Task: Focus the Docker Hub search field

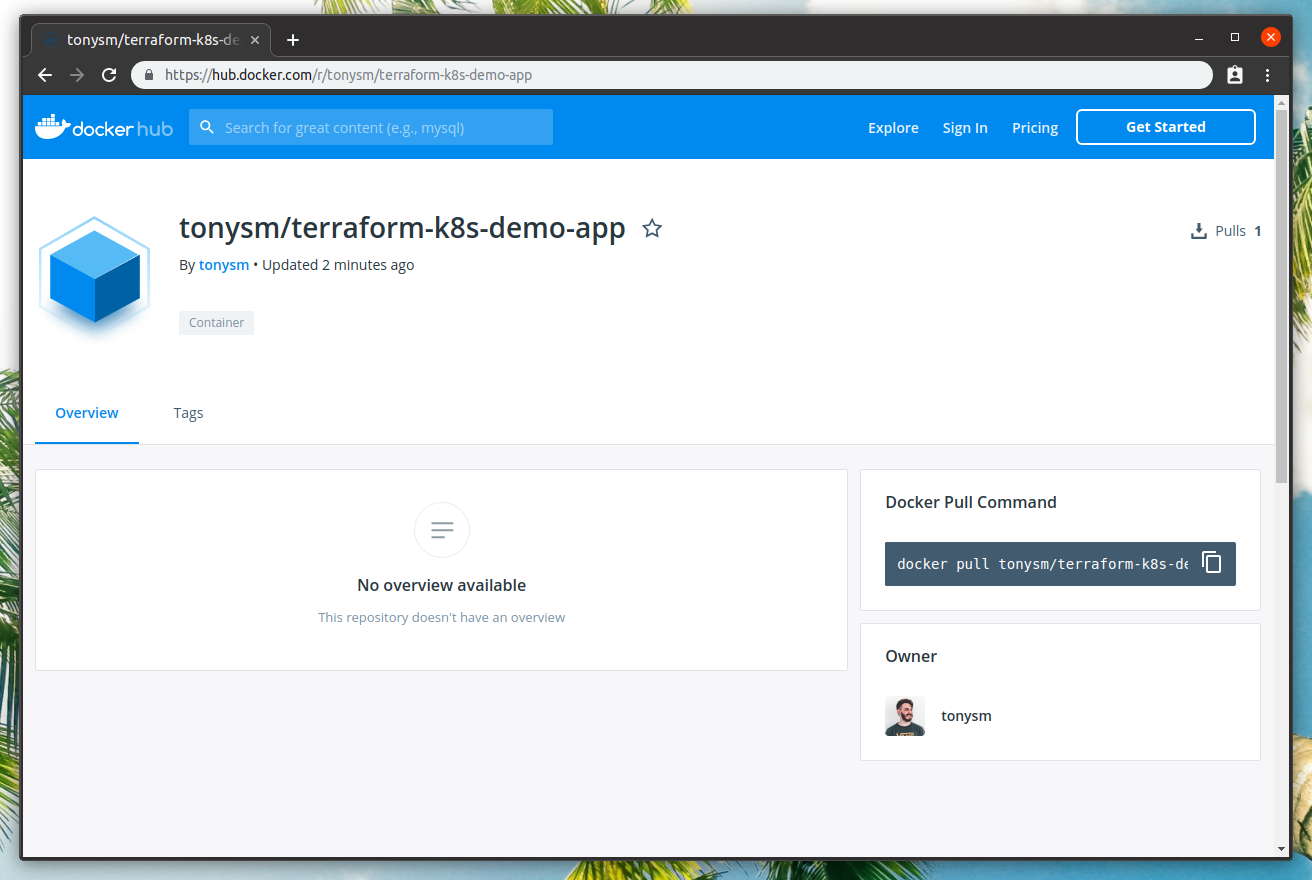Action: (371, 127)
